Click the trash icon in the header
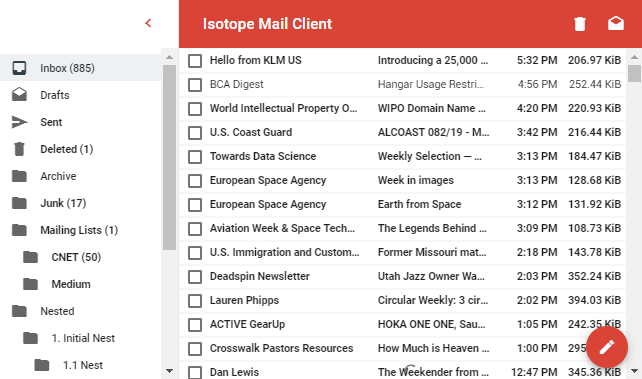Viewport: 642px width, 379px height. (580, 24)
